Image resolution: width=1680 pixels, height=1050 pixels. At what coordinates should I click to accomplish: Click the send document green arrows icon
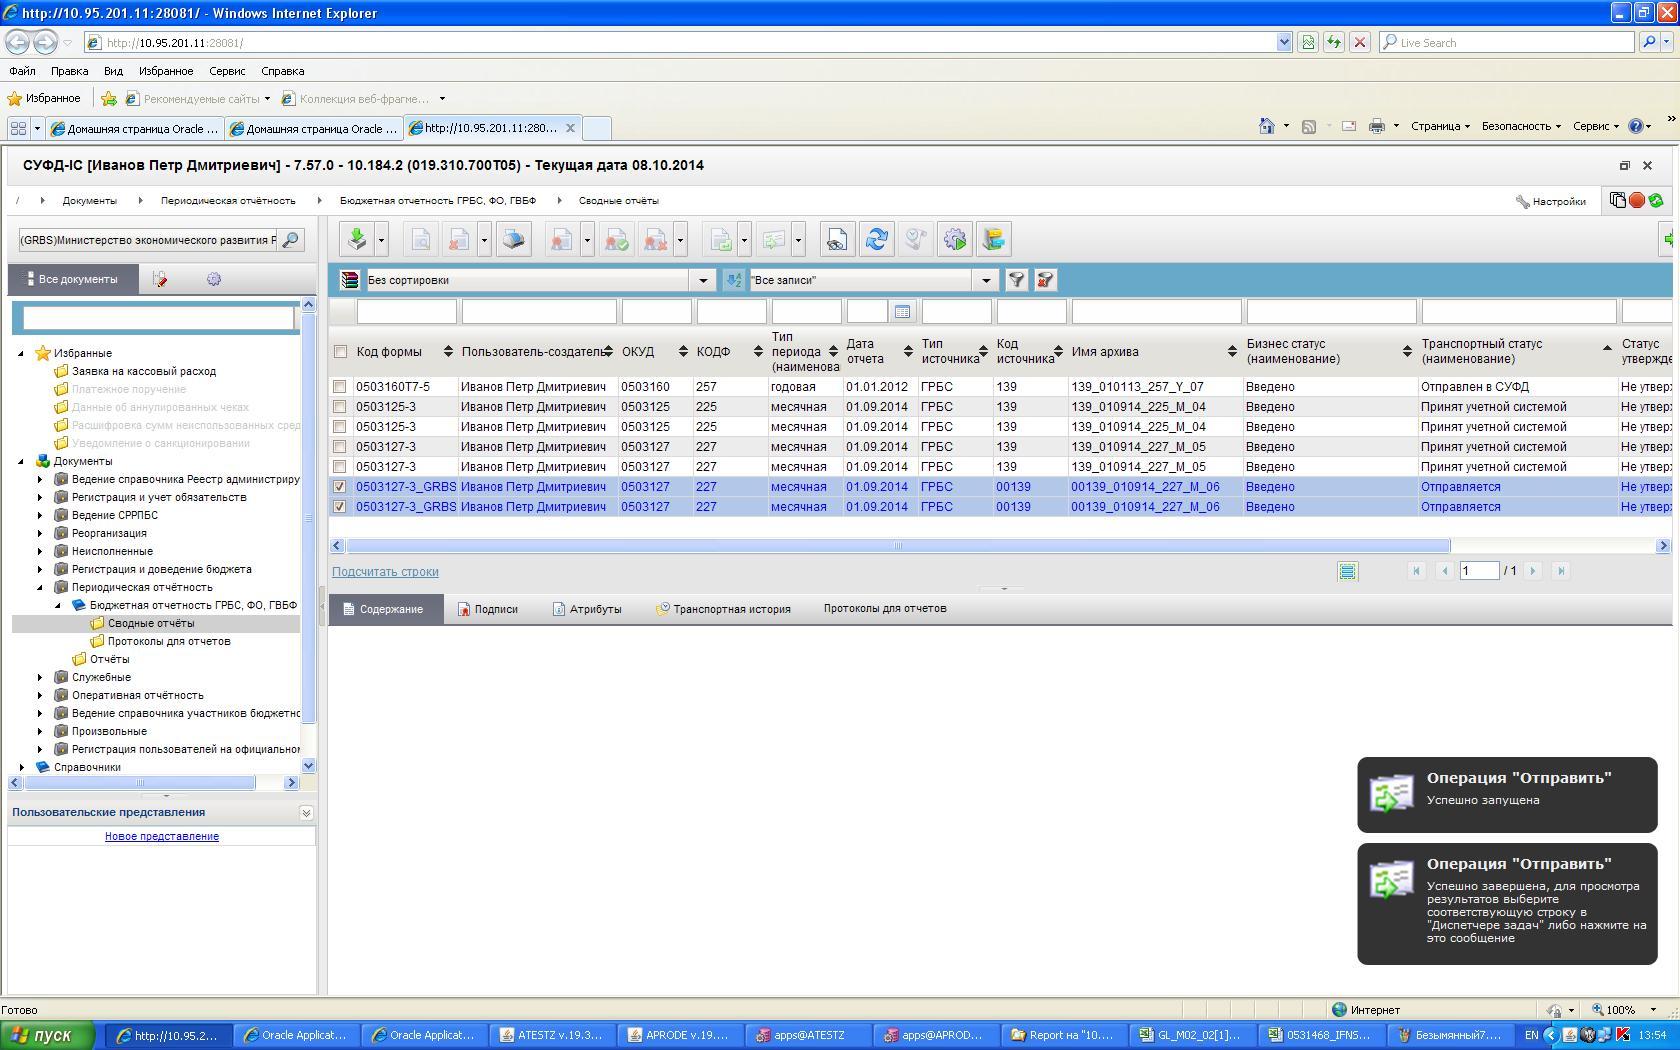tap(774, 239)
